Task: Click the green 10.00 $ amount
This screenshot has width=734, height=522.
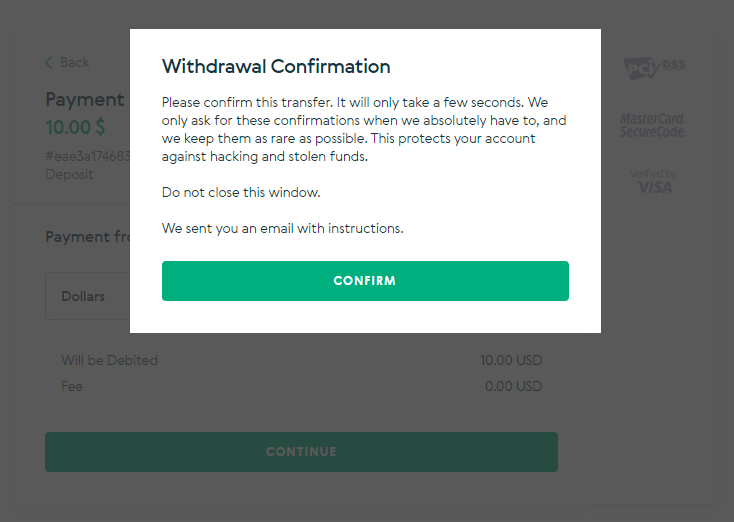Action: tap(75, 127)
